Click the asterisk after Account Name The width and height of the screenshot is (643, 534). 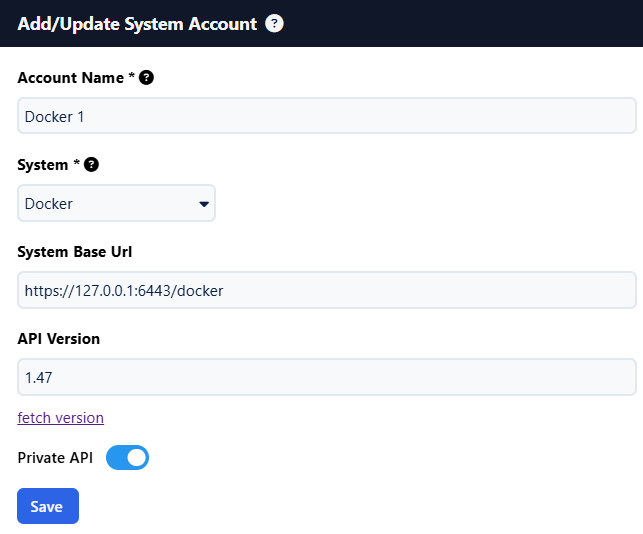132,76
